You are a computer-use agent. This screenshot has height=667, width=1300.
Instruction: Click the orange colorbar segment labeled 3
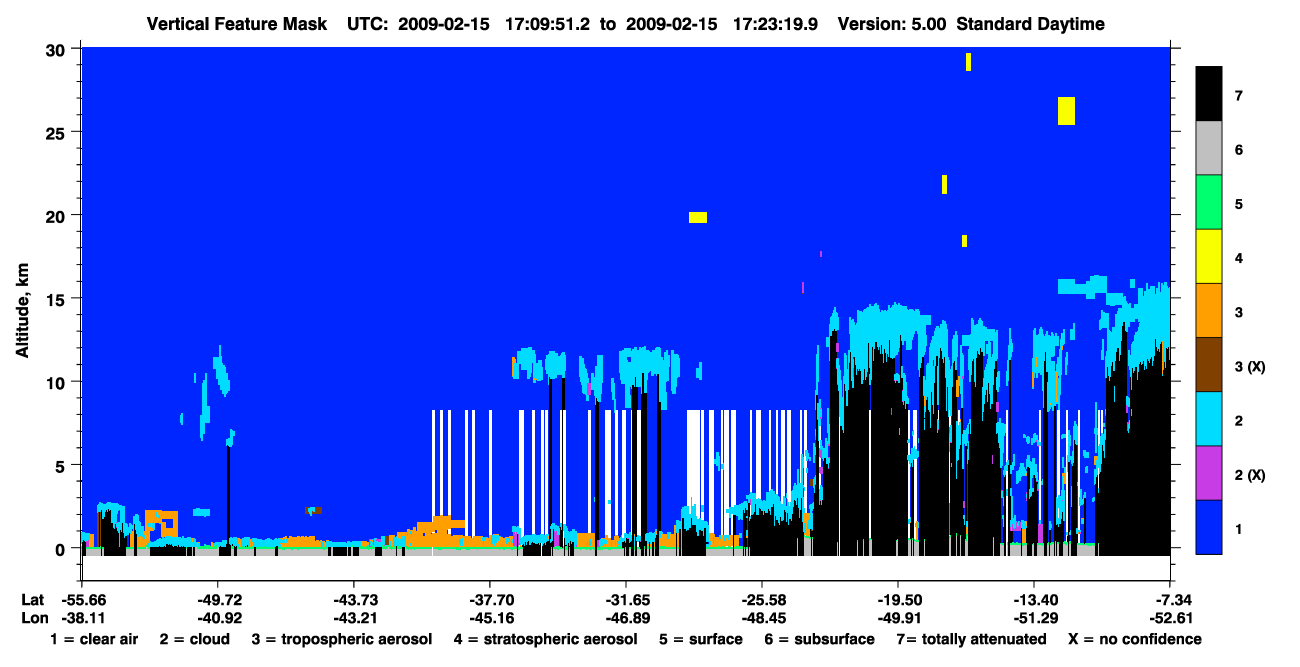[x=1209, y=311]
